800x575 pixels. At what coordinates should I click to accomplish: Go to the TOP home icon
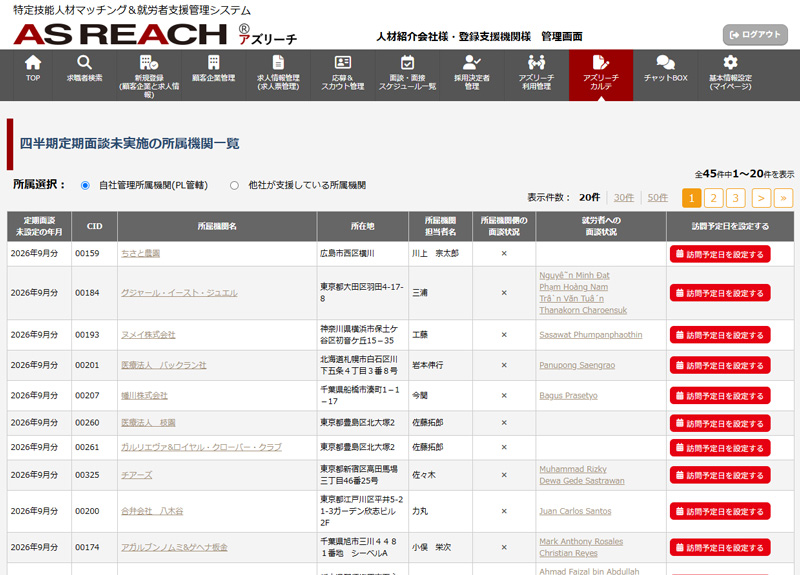click(33, 62)
